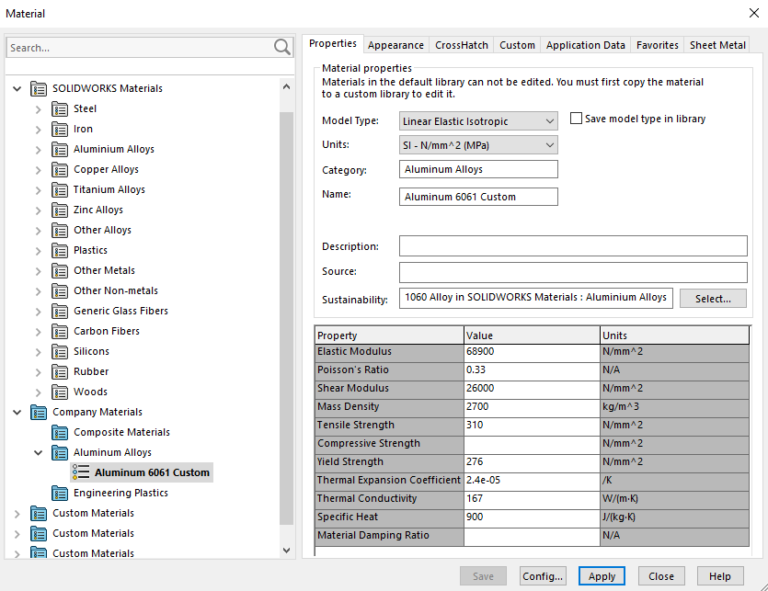
Task: Click the Select... sustainability button
Action: point(713,299)
